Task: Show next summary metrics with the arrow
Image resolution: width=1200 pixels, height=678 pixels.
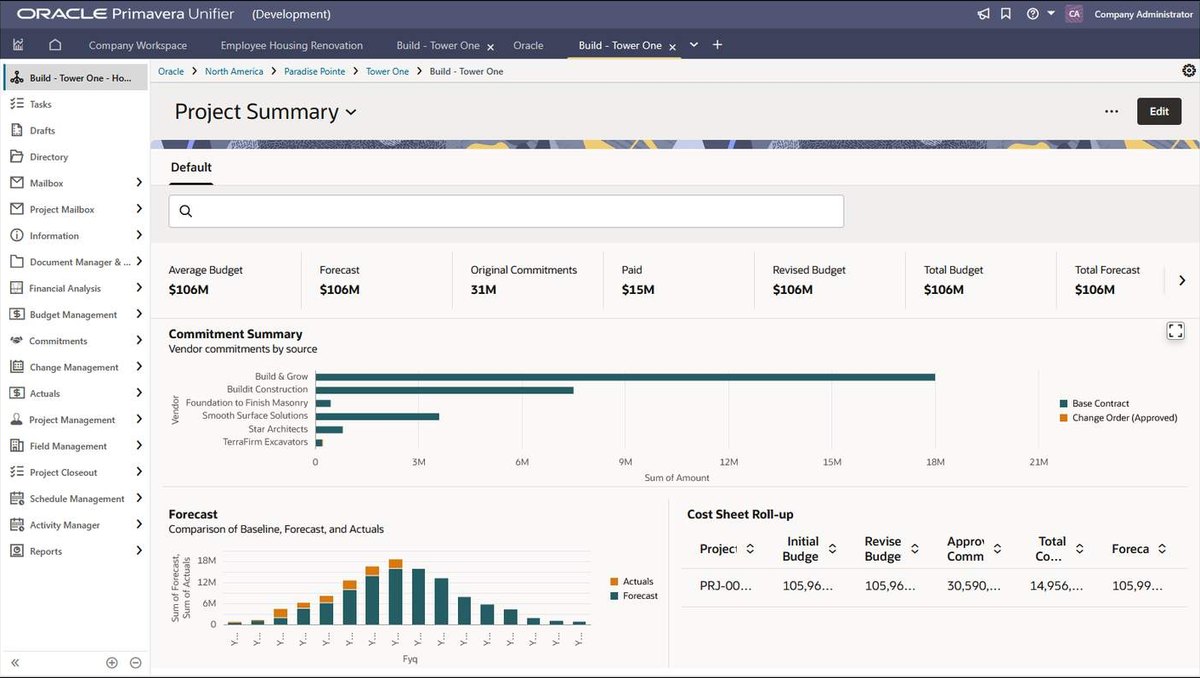Action: [1182, 281]
